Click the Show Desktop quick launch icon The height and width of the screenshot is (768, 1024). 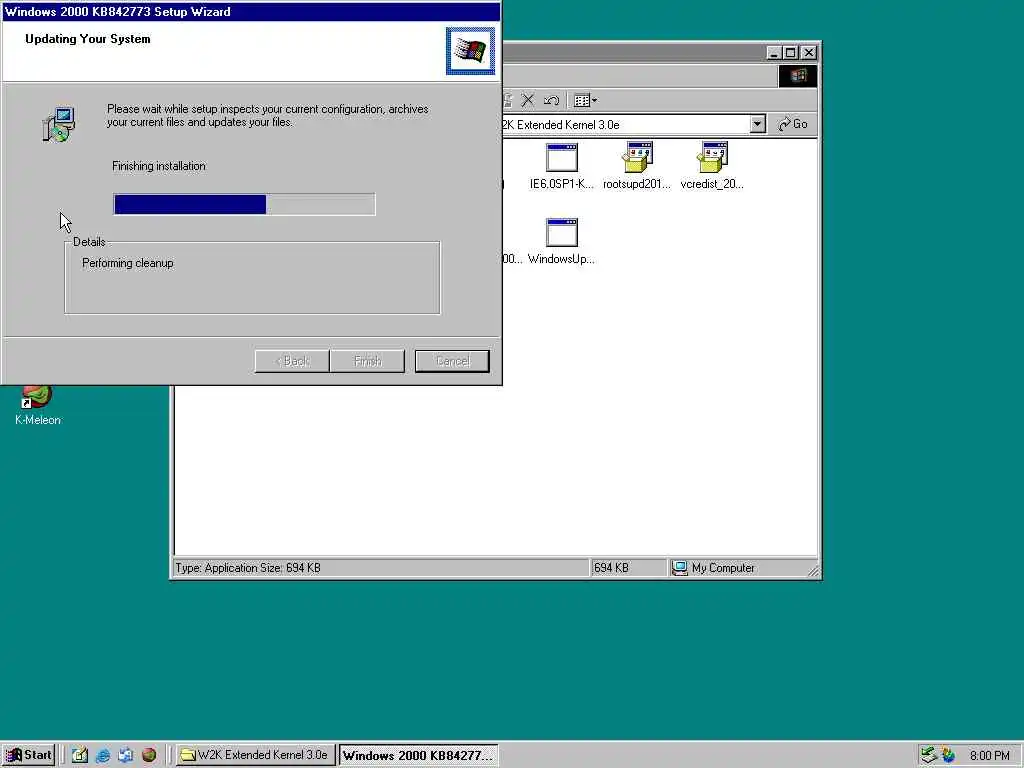(80, 755)
